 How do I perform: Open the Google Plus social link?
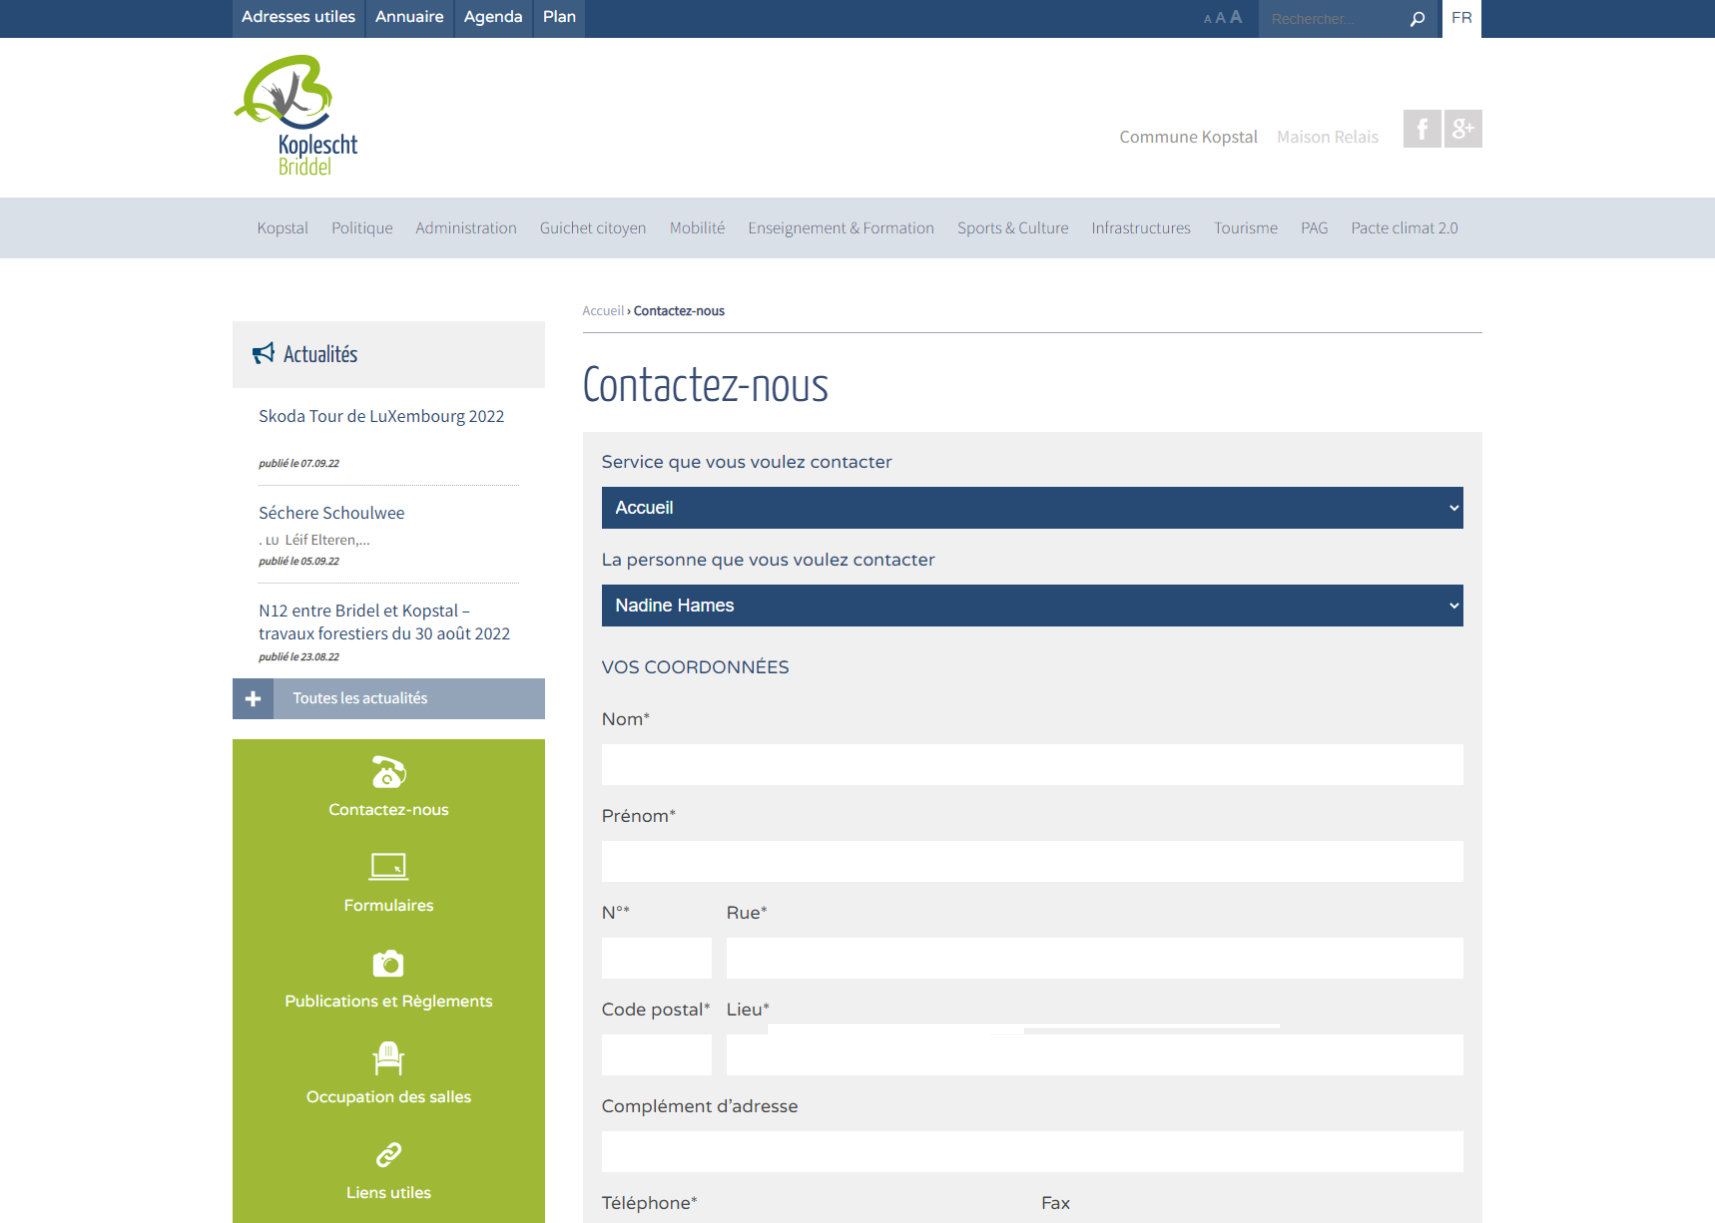(1463, 129)
